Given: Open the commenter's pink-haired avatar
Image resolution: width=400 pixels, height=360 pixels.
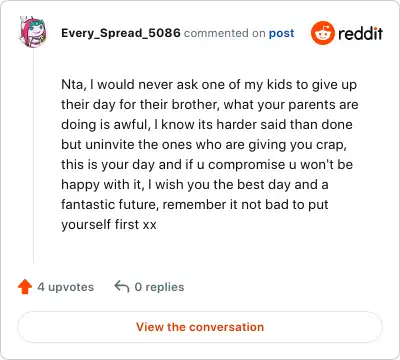Looking at the screenshot, I should [x=33, y=32].
